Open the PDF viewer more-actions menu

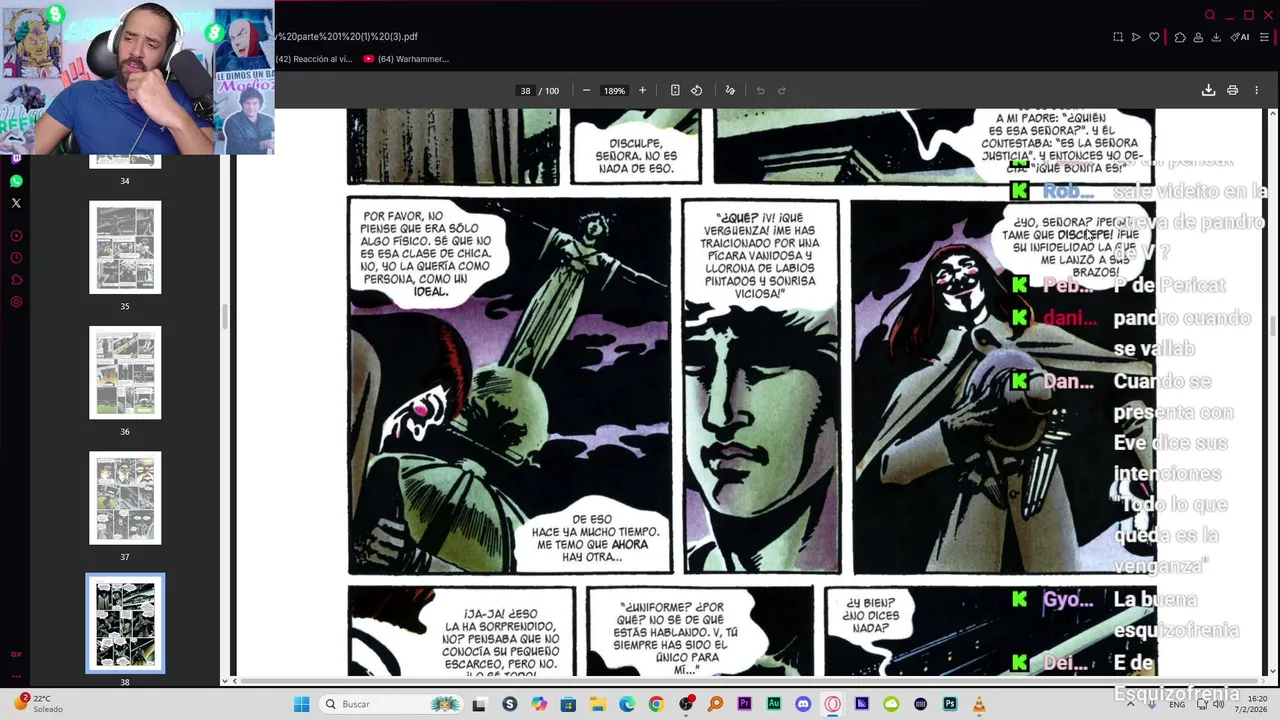click(1256, 90)
